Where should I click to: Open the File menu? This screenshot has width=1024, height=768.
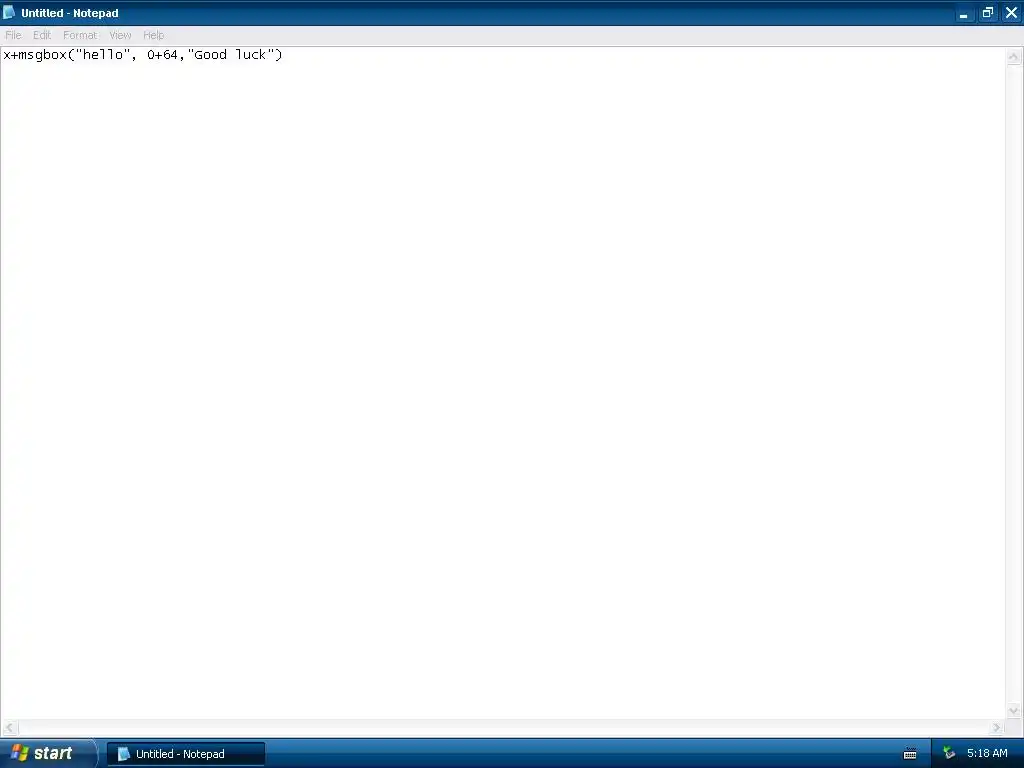[13, 35]
